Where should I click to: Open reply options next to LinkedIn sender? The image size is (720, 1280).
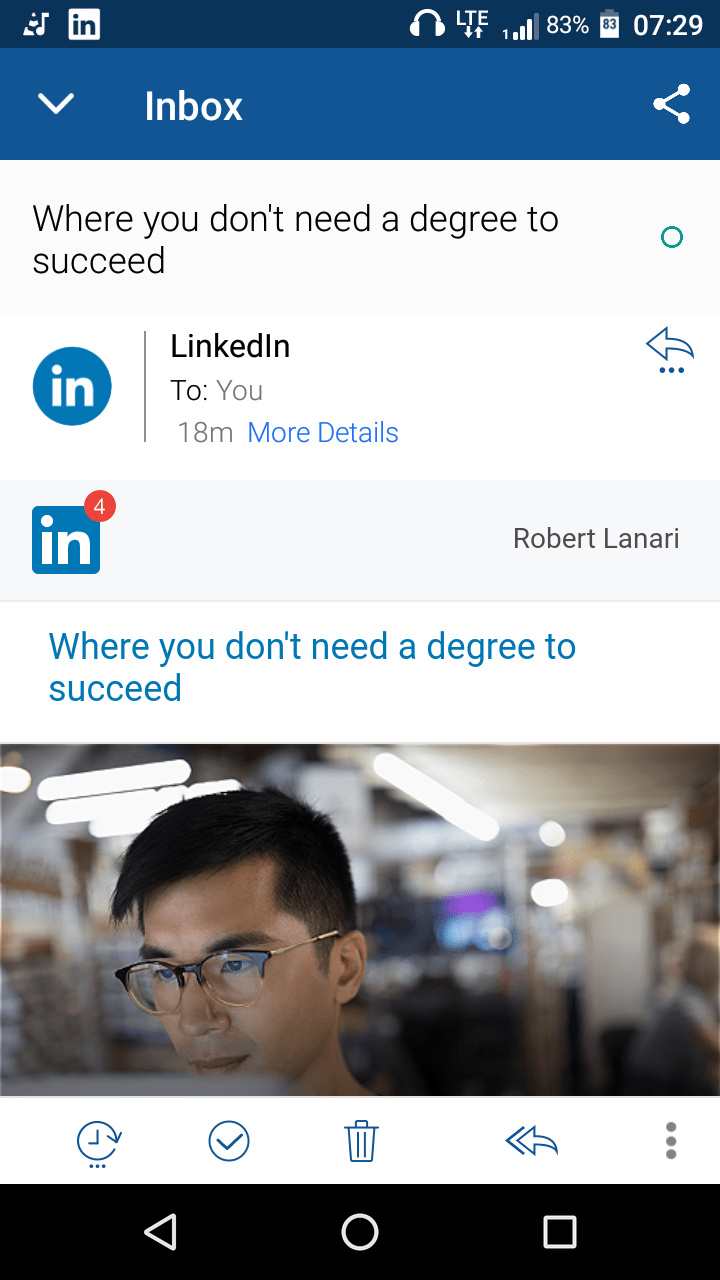coord(670,352)
